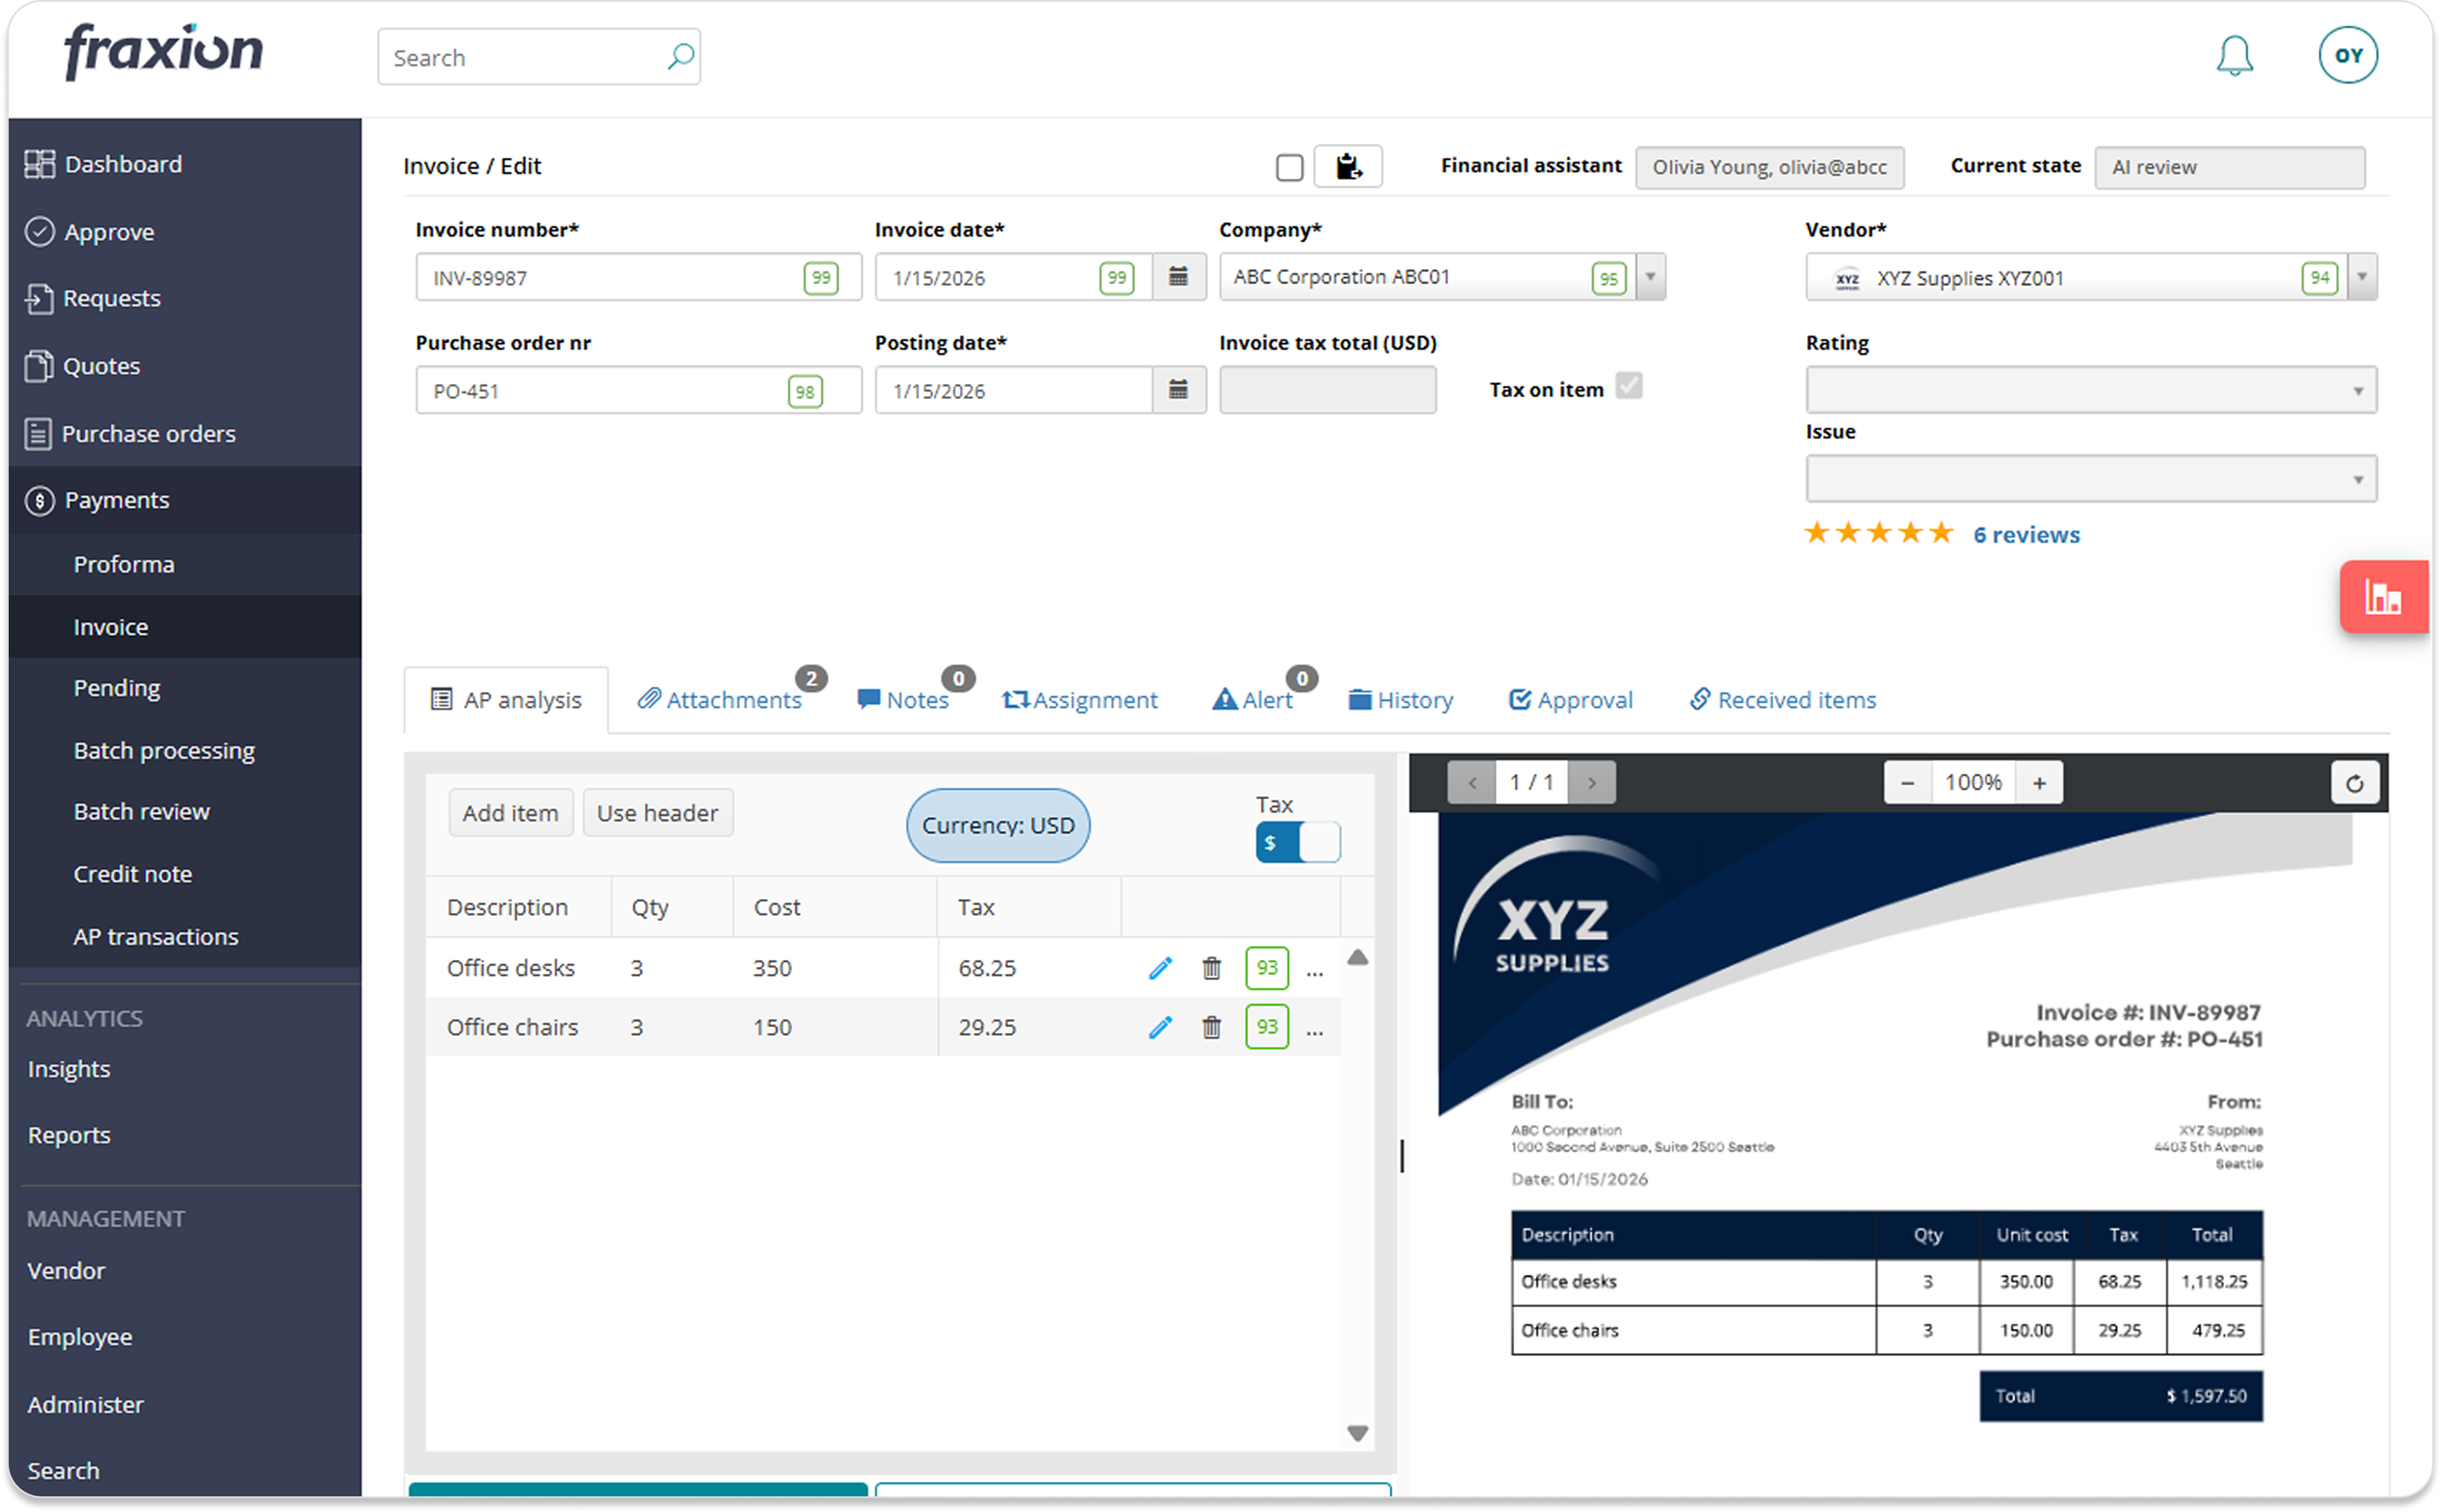
Task: Open the clipboard import icon near Invoice Edit
Action: coord(1348,166)
